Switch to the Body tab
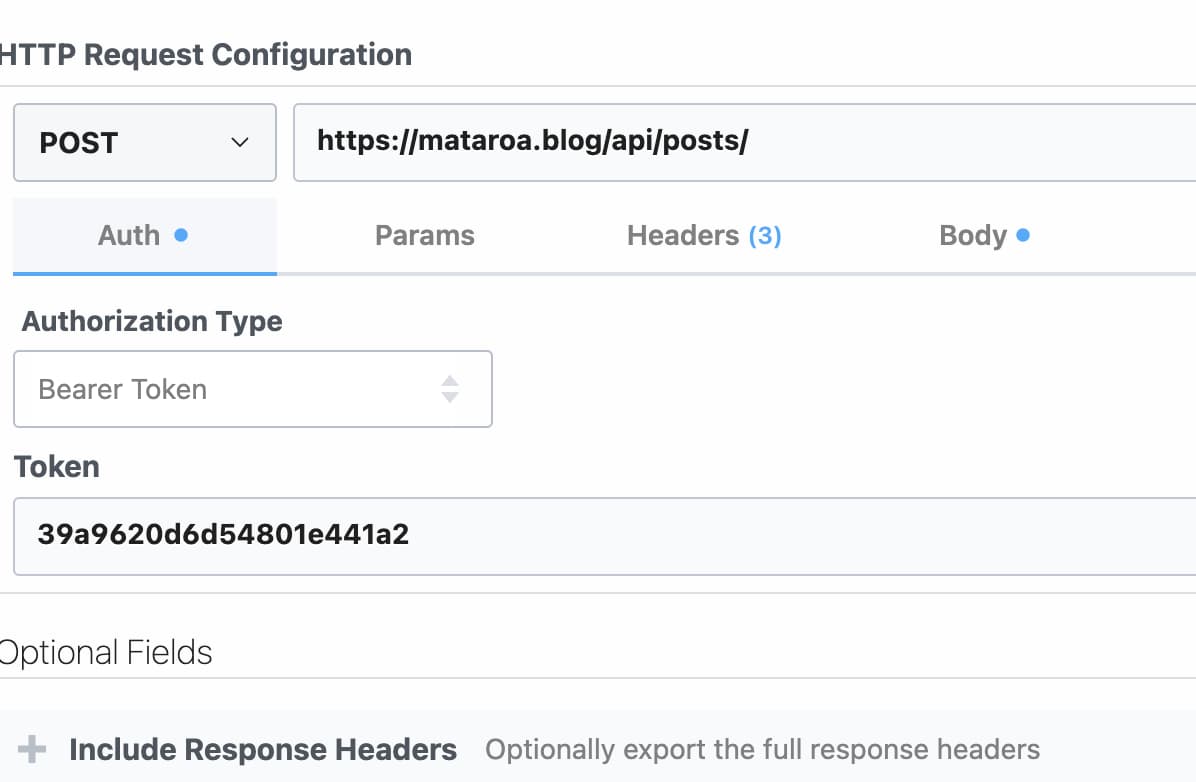This screenshot has height=782, width=1196. pos(984,235)
